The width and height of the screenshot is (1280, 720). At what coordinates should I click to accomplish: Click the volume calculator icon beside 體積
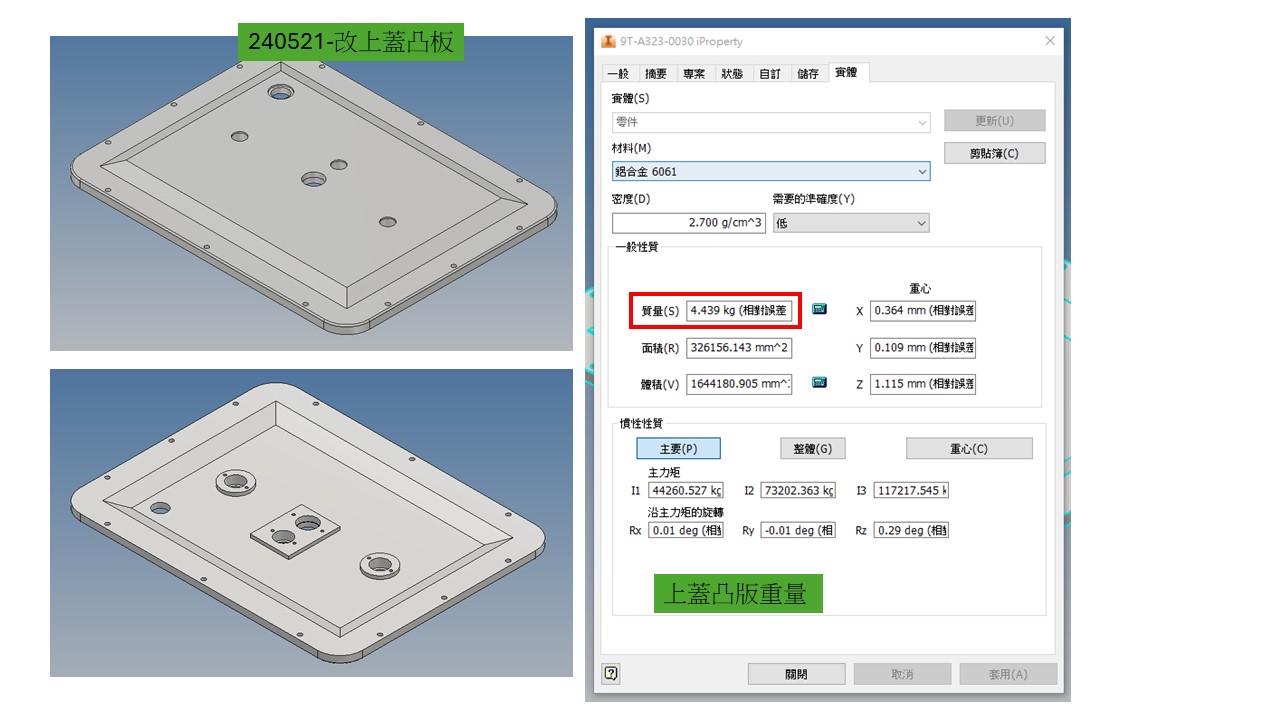point(819,382)
